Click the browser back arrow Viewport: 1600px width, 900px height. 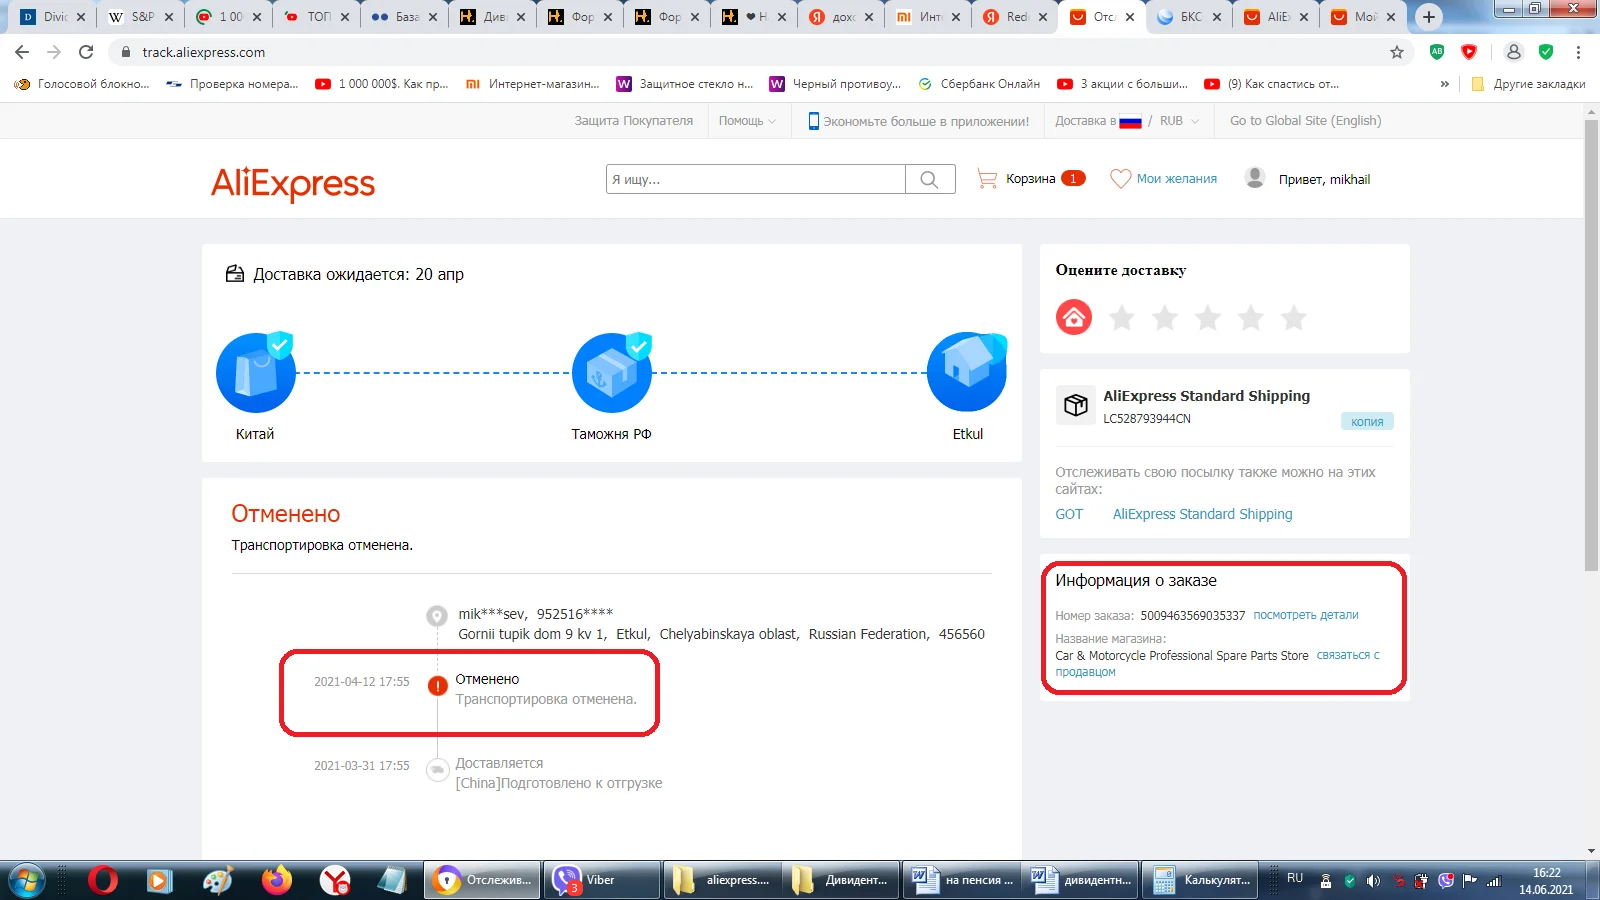click(x=22, y=52)
